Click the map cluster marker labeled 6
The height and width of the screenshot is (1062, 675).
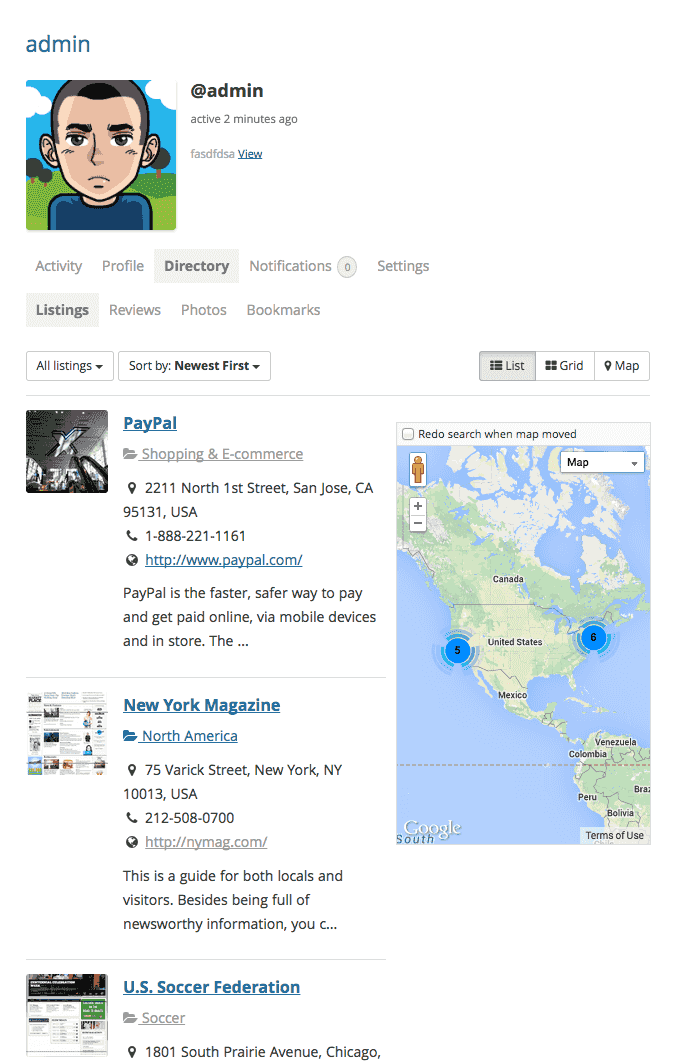click(593, 637)
